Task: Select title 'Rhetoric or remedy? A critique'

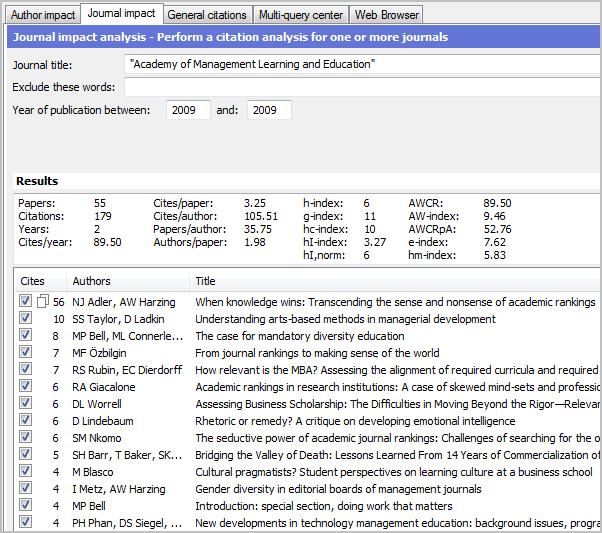Action: click(355, 421)
